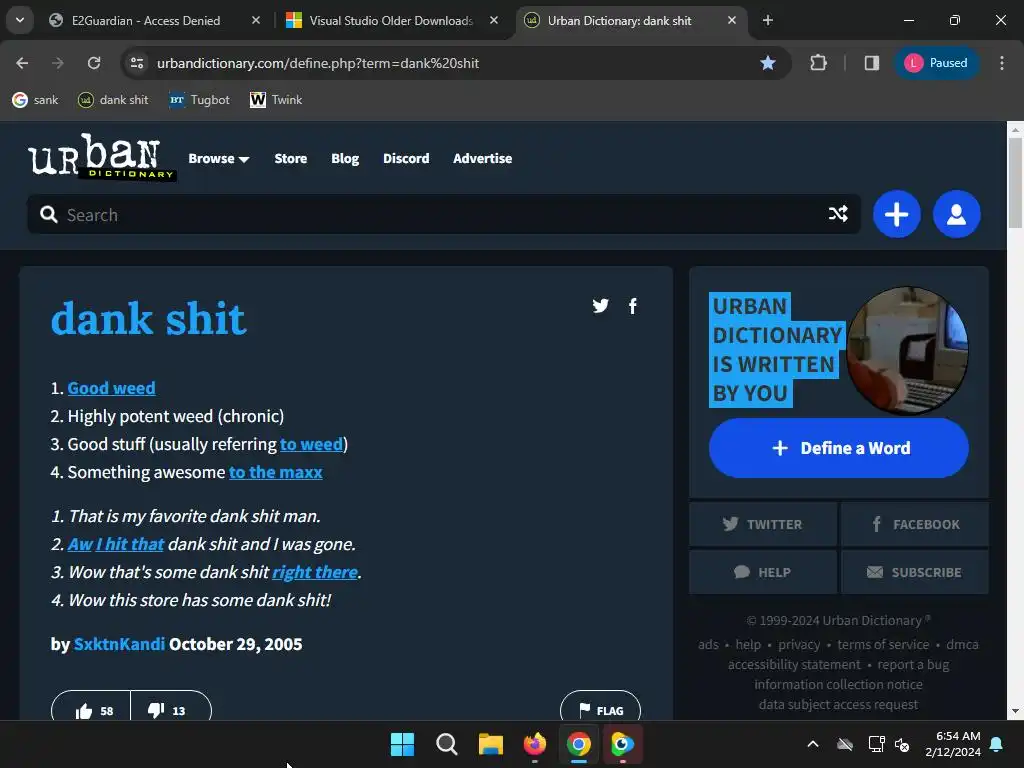Open Chrome extensions puzzle icon
1024x768 pixels.
pyautogui.click(x=818, y=63)
